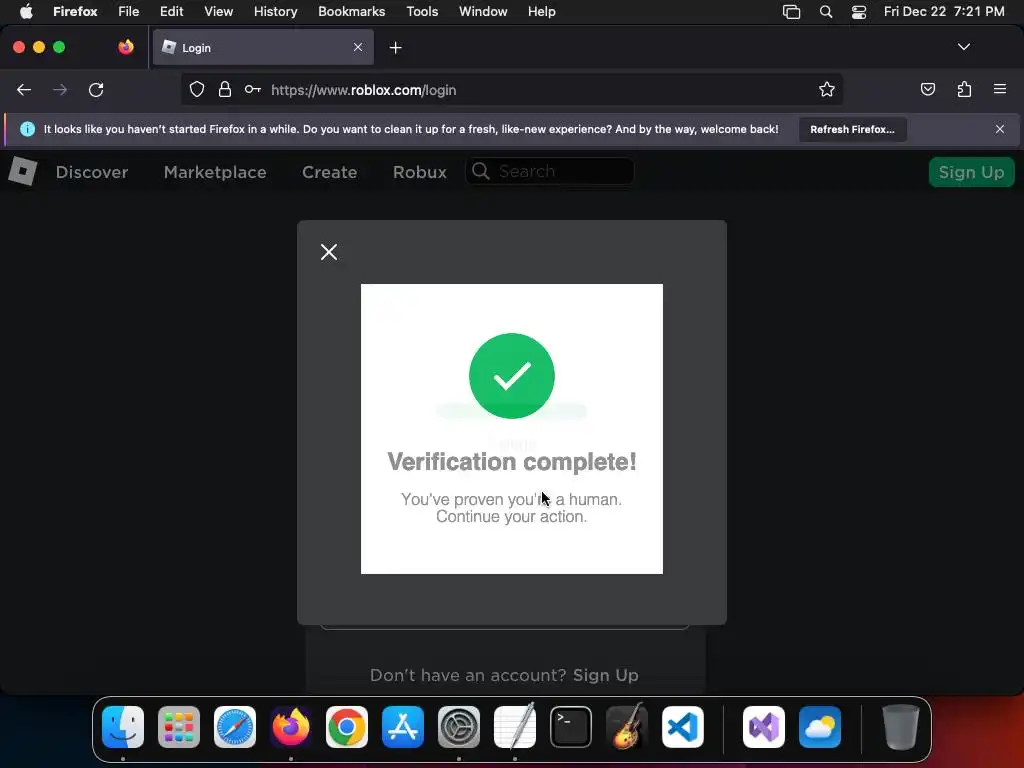Open the Robux page link
Image resolution: width=1024 pixels, height=768 pixels.
point(419,172)
